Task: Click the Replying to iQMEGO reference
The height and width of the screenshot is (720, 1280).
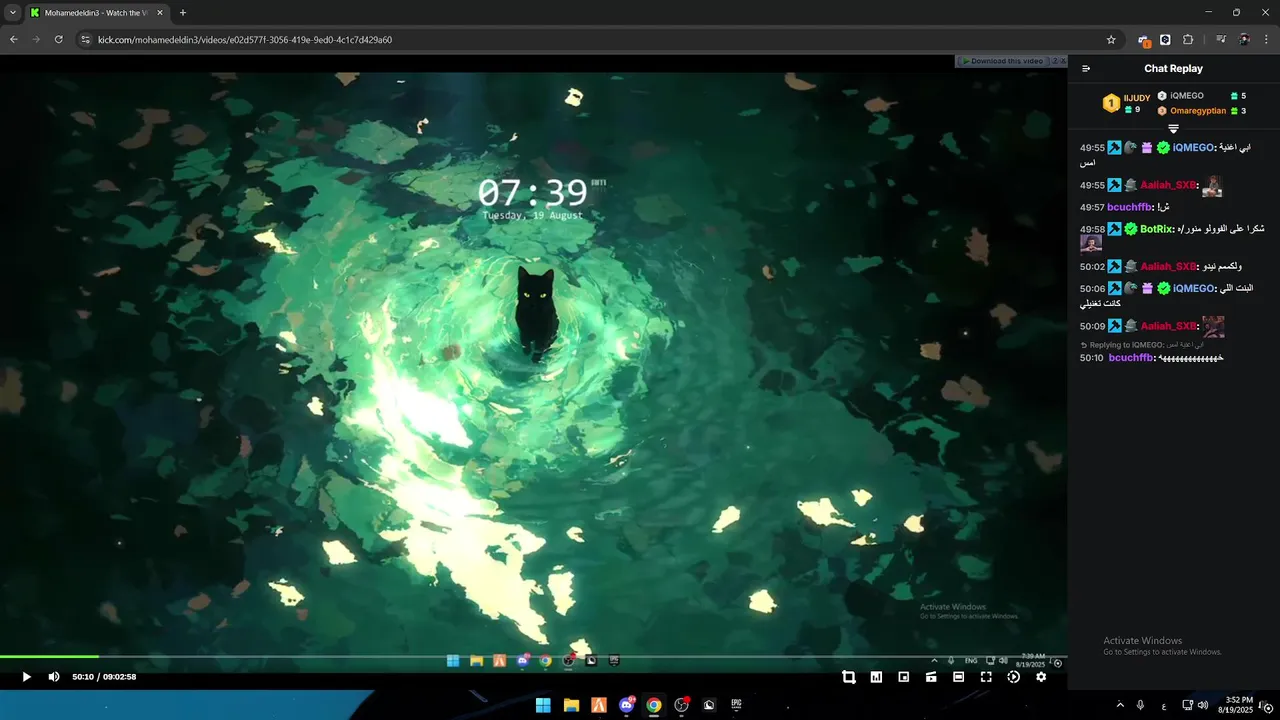Action: [x=1141, y=345]
